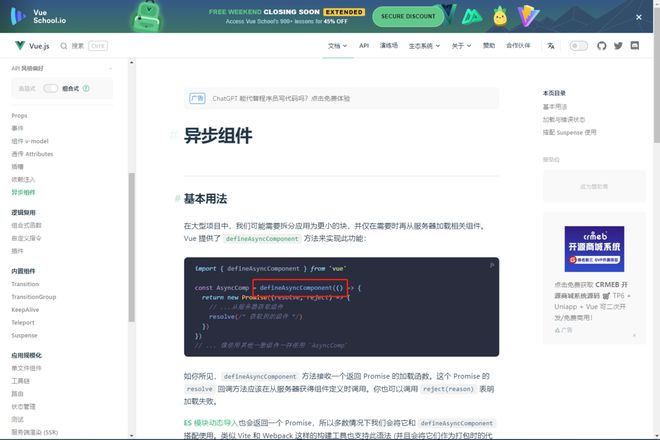Open the language translation icon menu
660x440 pixels.
(551, 45)
